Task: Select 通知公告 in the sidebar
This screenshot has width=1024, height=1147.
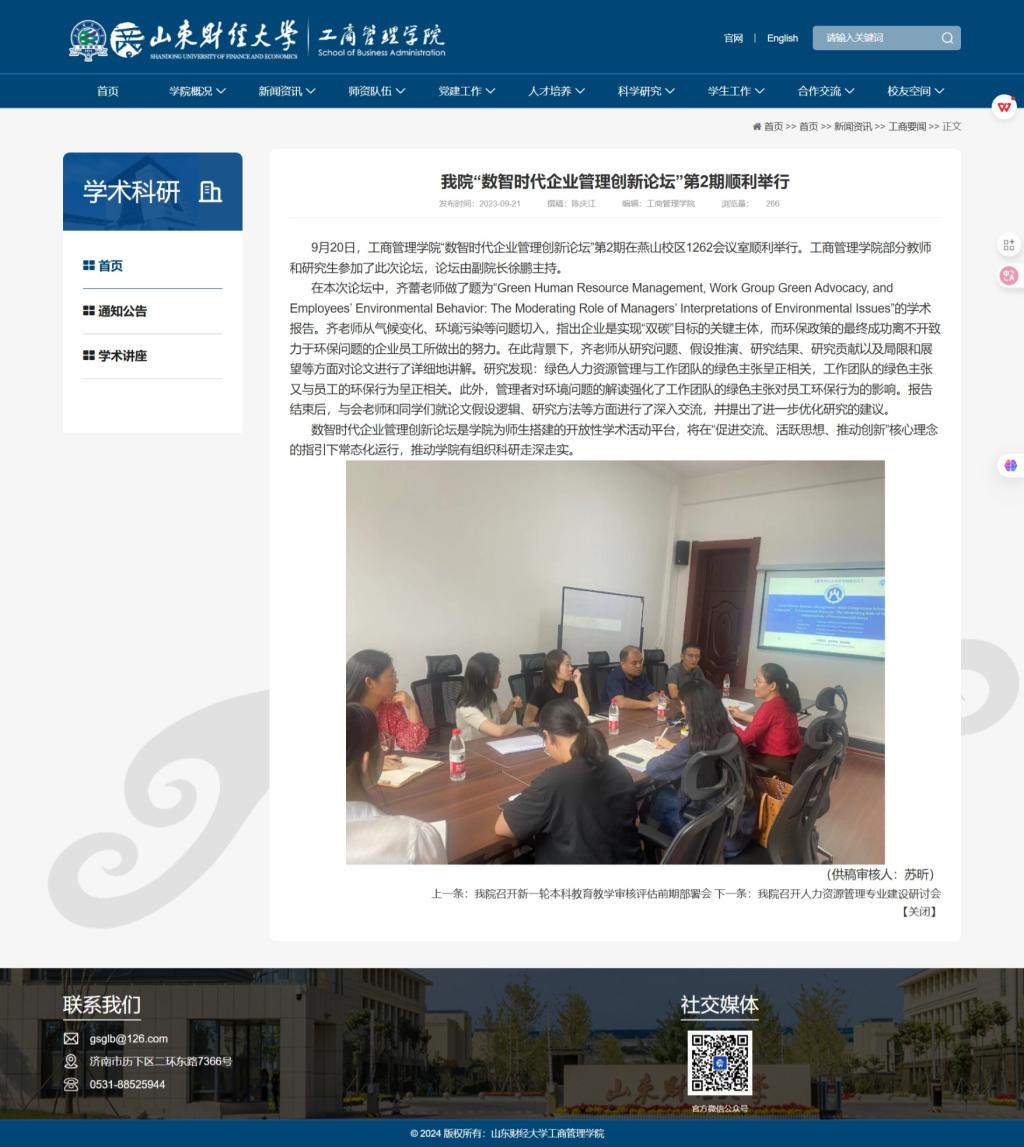Action: [x=122, y=311]
